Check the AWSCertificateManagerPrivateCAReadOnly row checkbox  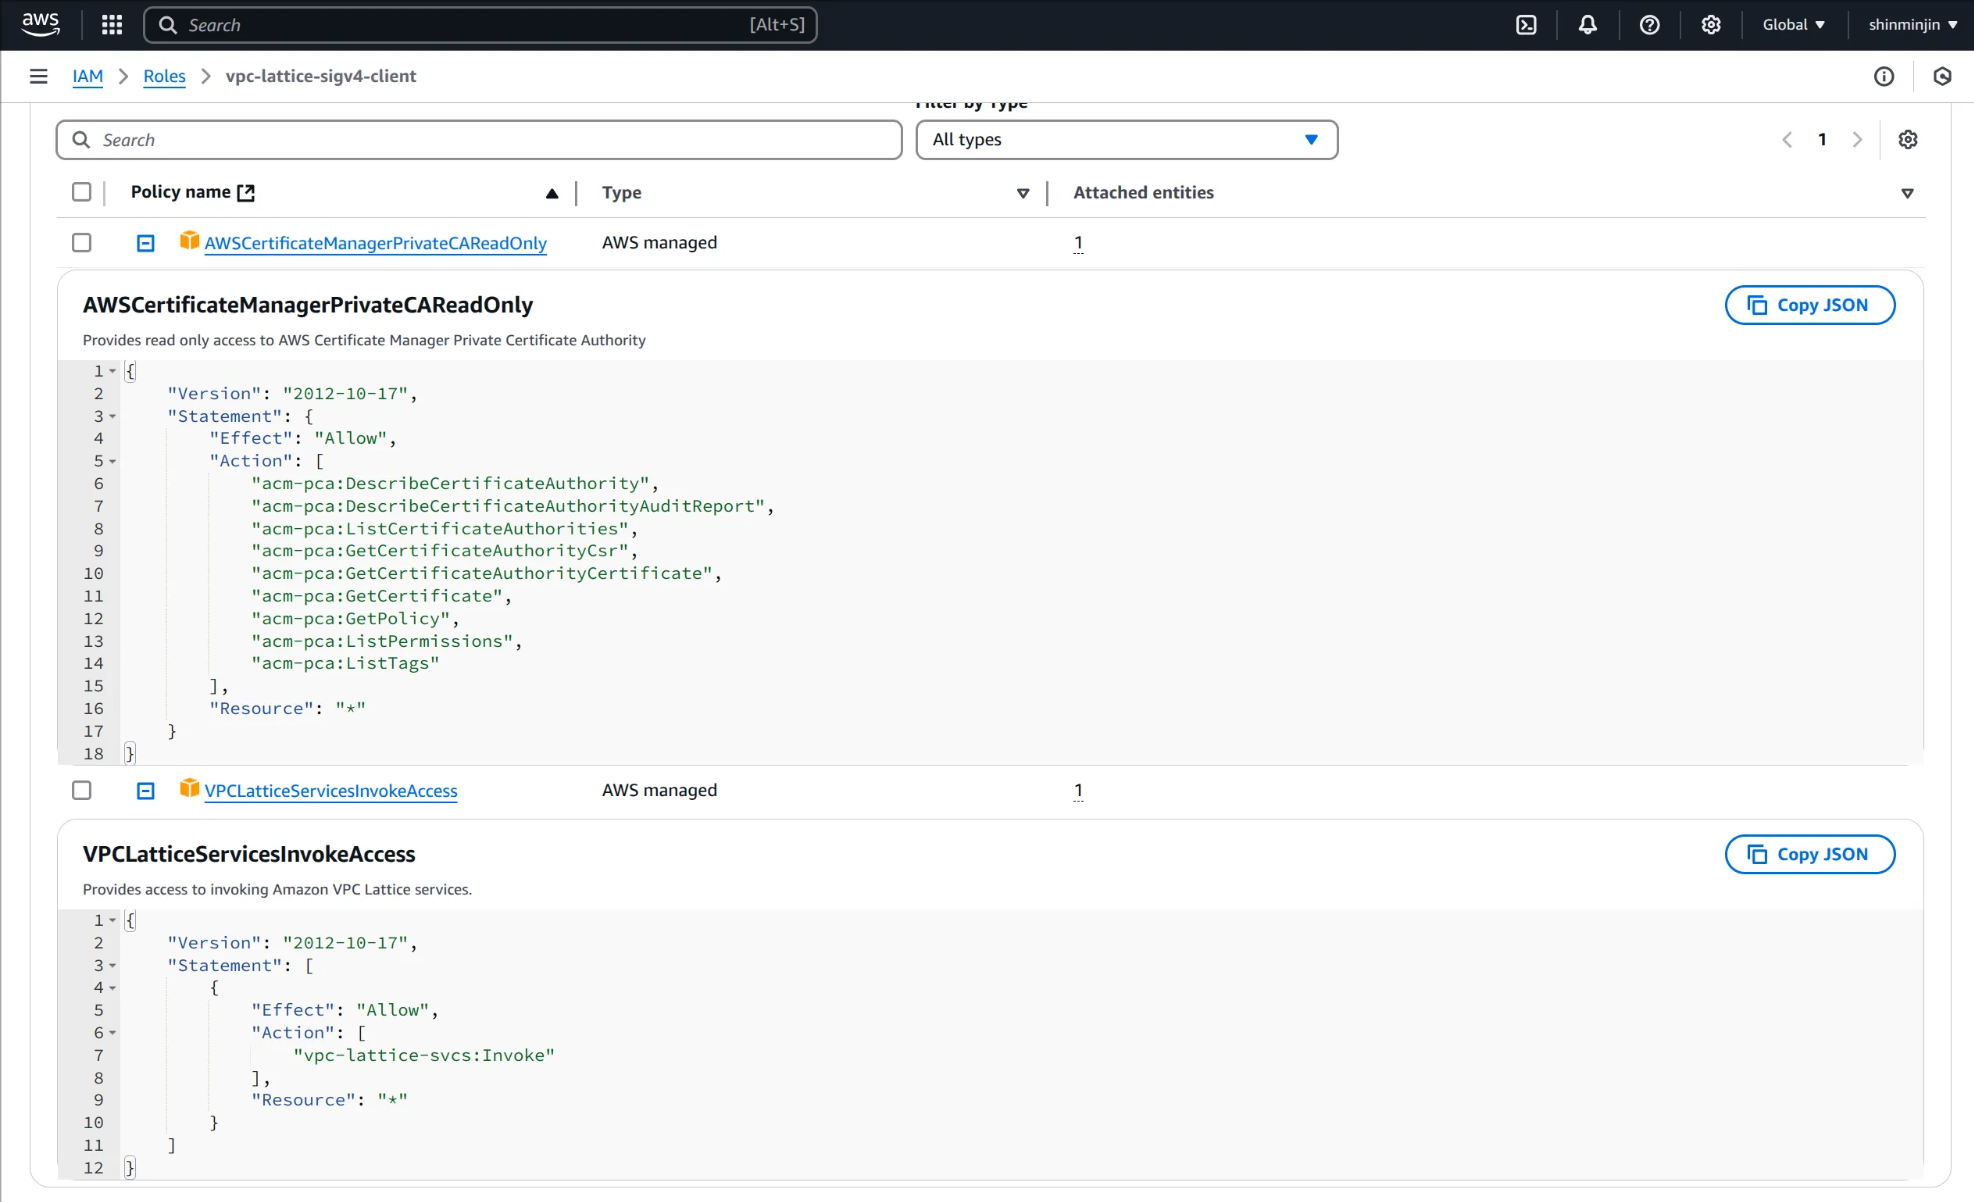pos(82,243)
